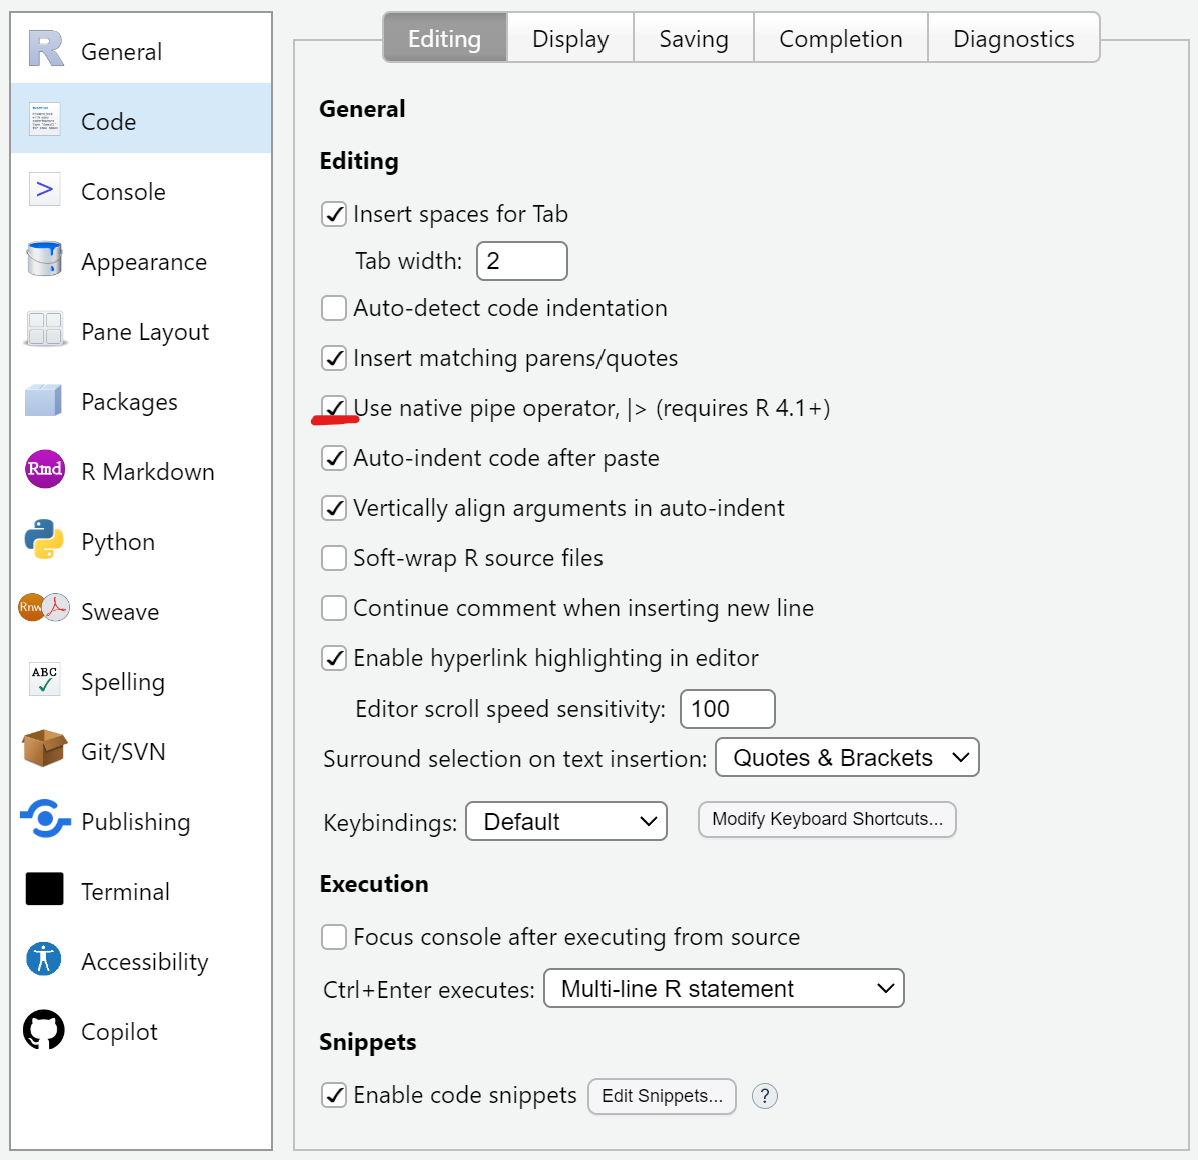Disable Insert spaces for Tab
Viewport: 1198px width, 1160px height.
[x=334, y=214]
